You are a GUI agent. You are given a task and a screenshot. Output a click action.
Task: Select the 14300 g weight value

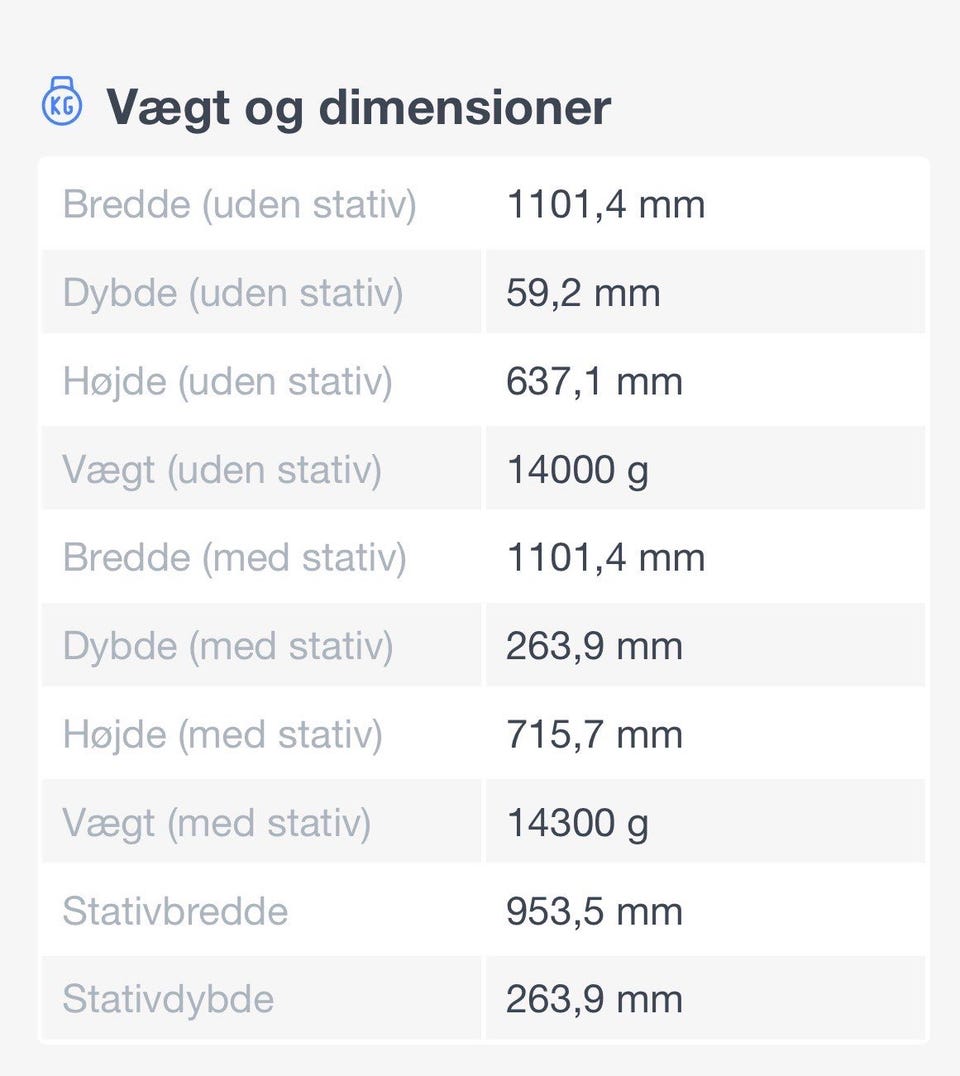pyautogui.click(x=577, y=823)
